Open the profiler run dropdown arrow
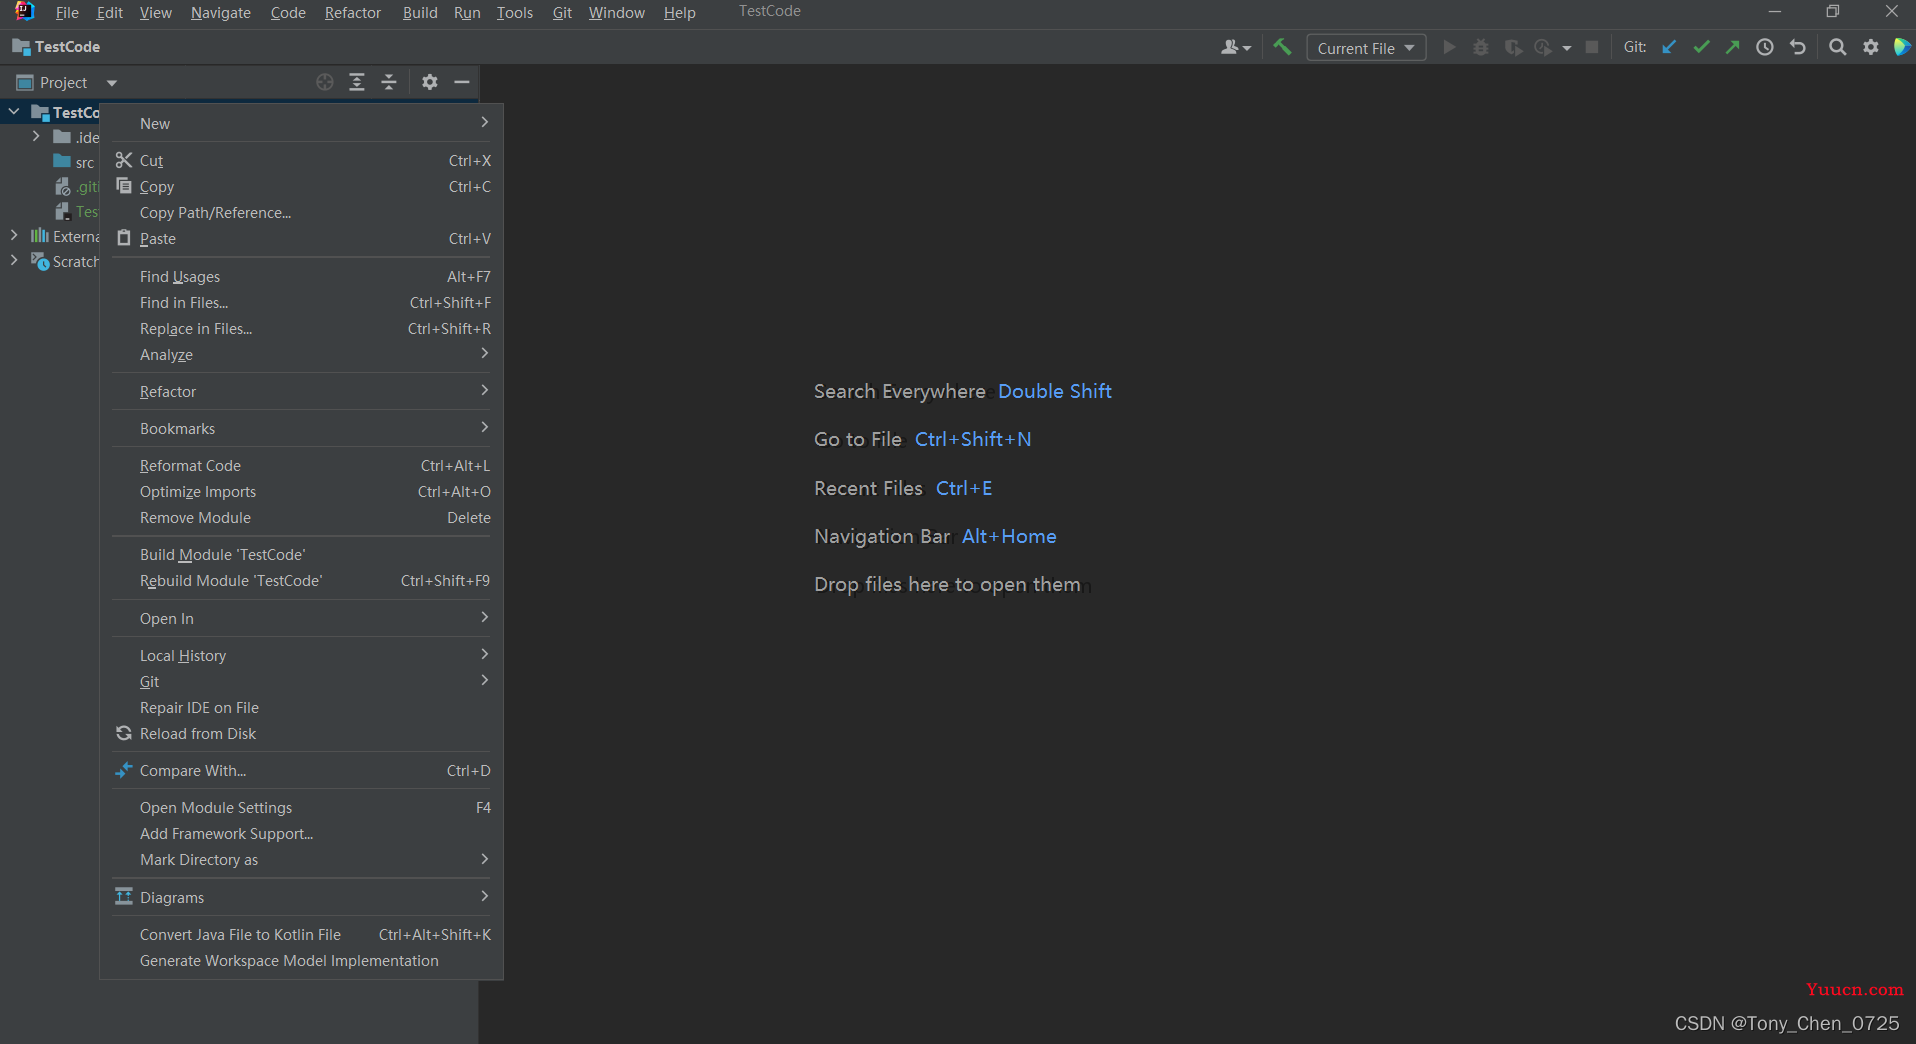The image size is (1916, 1044). (1567, 48)
